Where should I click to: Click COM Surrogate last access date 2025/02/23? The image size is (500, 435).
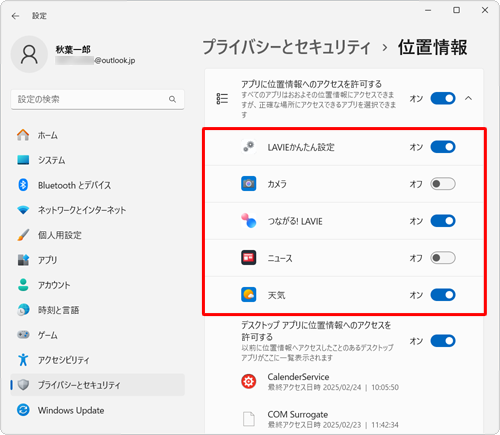pyautogui.click(x=342, y=425)
